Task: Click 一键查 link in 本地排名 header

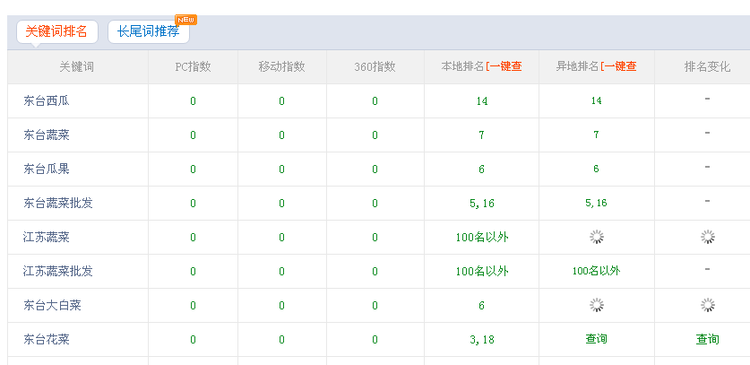Action: coord(505,66)
